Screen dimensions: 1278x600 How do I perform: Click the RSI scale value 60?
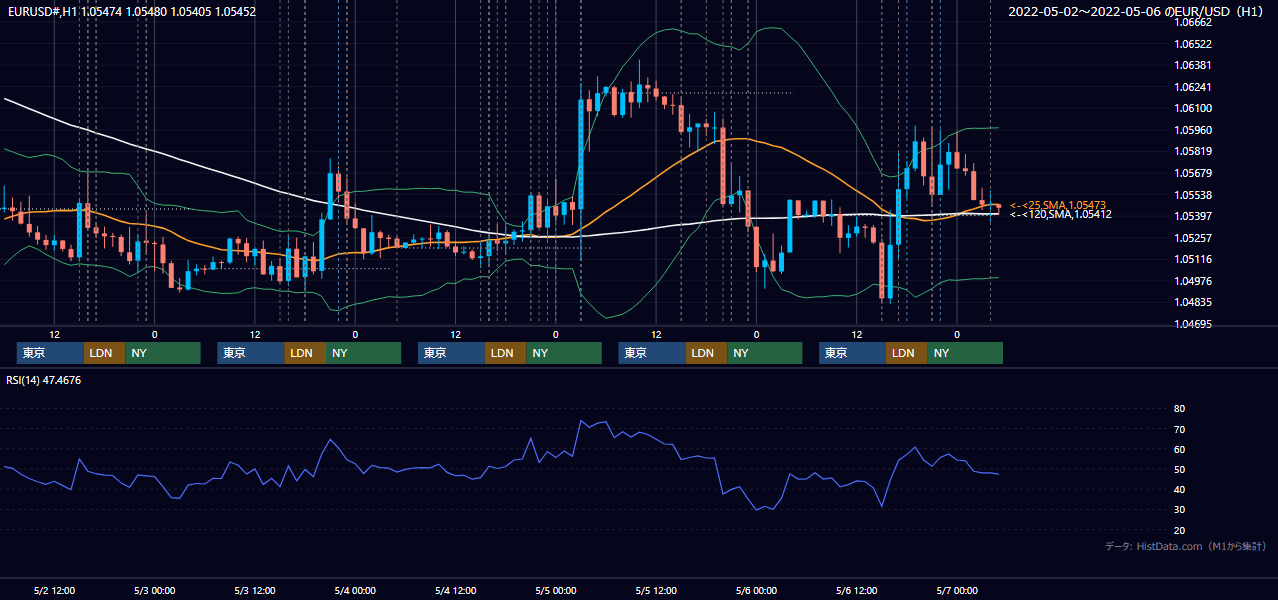coord(1179,449)
